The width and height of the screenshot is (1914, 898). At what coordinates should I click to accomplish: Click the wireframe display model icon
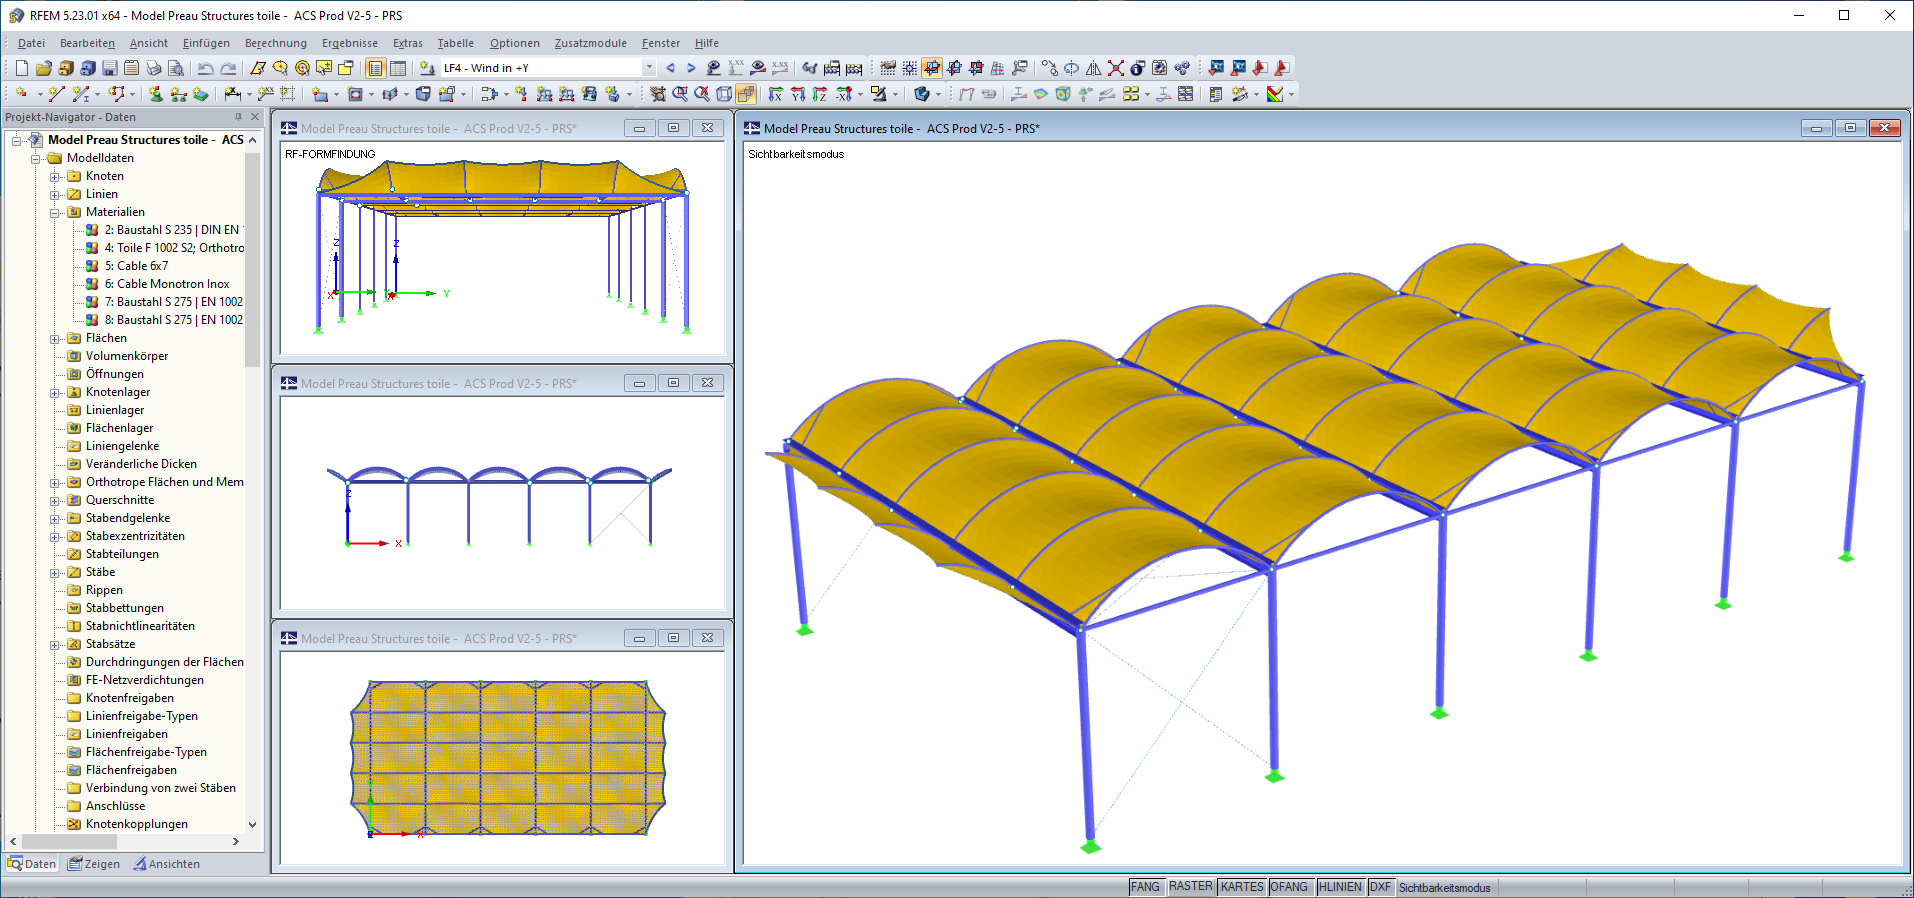coord(724,94)
